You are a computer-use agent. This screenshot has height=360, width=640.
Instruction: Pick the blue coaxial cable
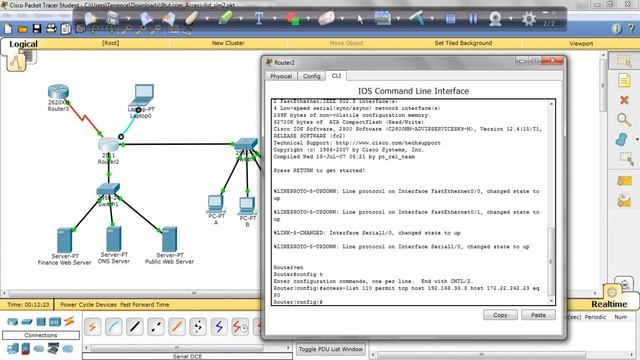pos(219,327)
